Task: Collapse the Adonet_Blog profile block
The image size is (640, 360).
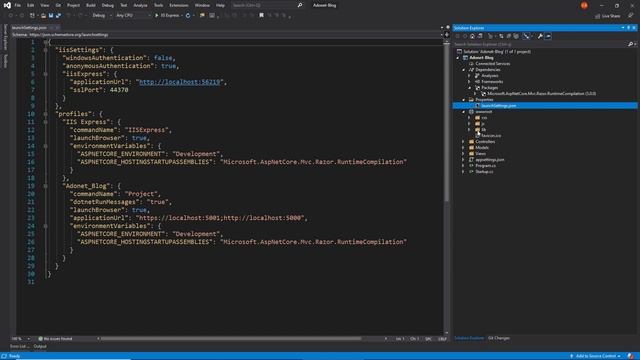Action: pos(46,186)
